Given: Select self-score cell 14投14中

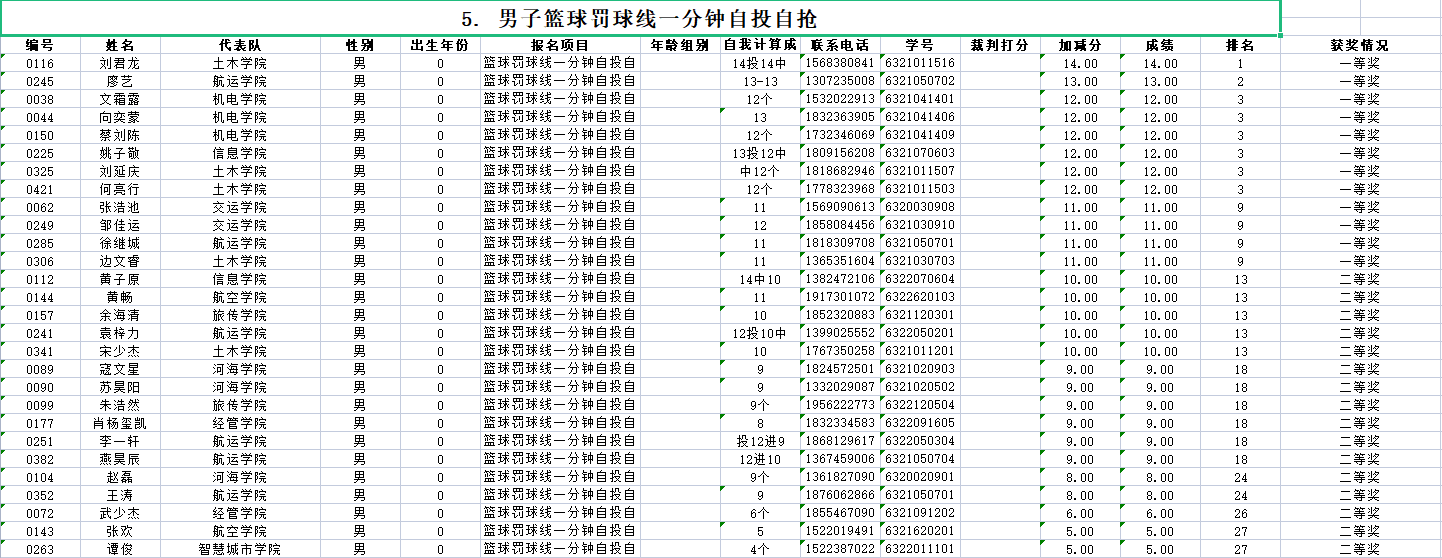Looking at the screenshot, I should 760,63.
